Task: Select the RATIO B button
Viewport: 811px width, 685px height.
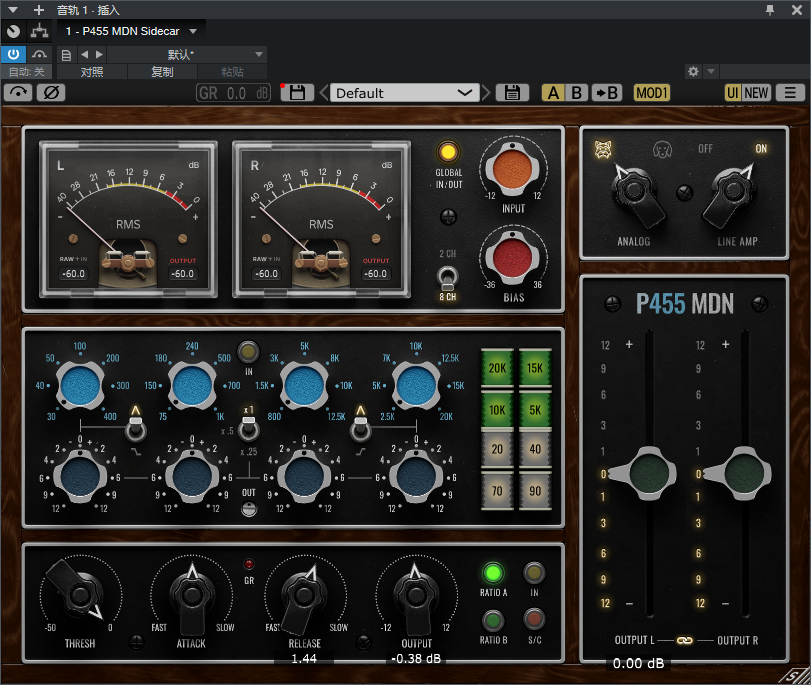Action: tap(492, 620)
